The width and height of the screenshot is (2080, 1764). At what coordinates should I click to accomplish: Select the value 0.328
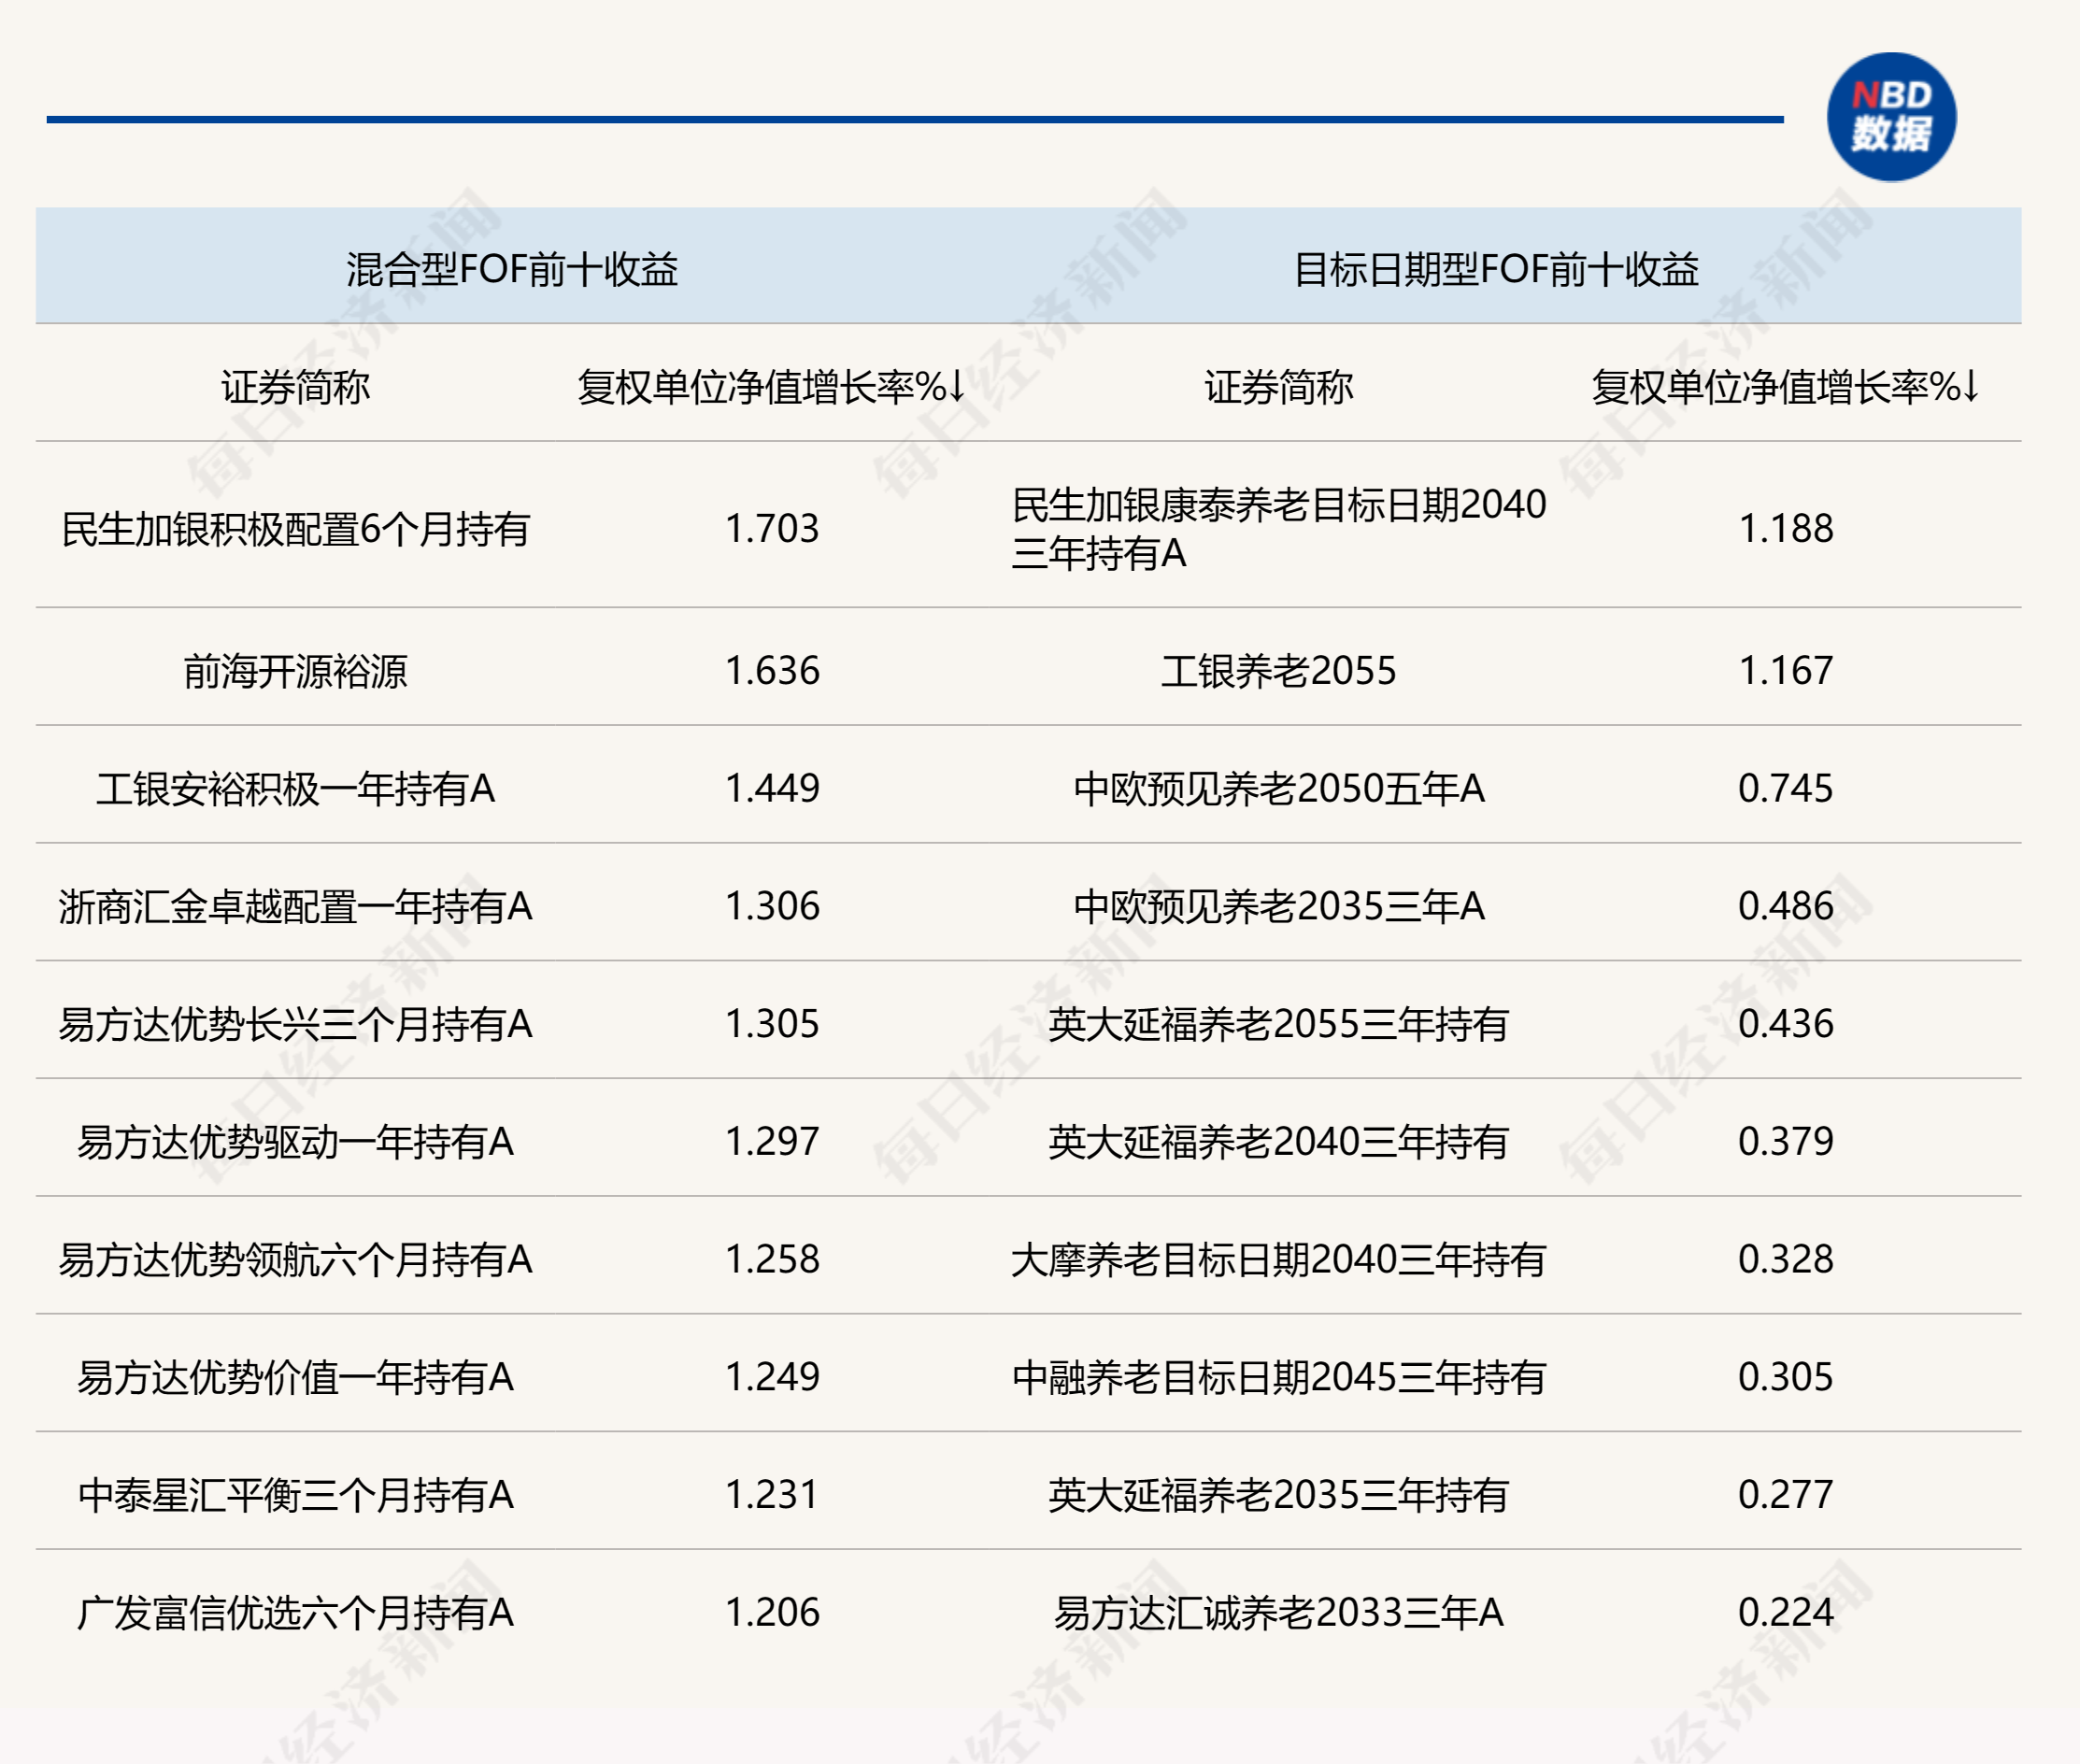tap(1785, 1261)
